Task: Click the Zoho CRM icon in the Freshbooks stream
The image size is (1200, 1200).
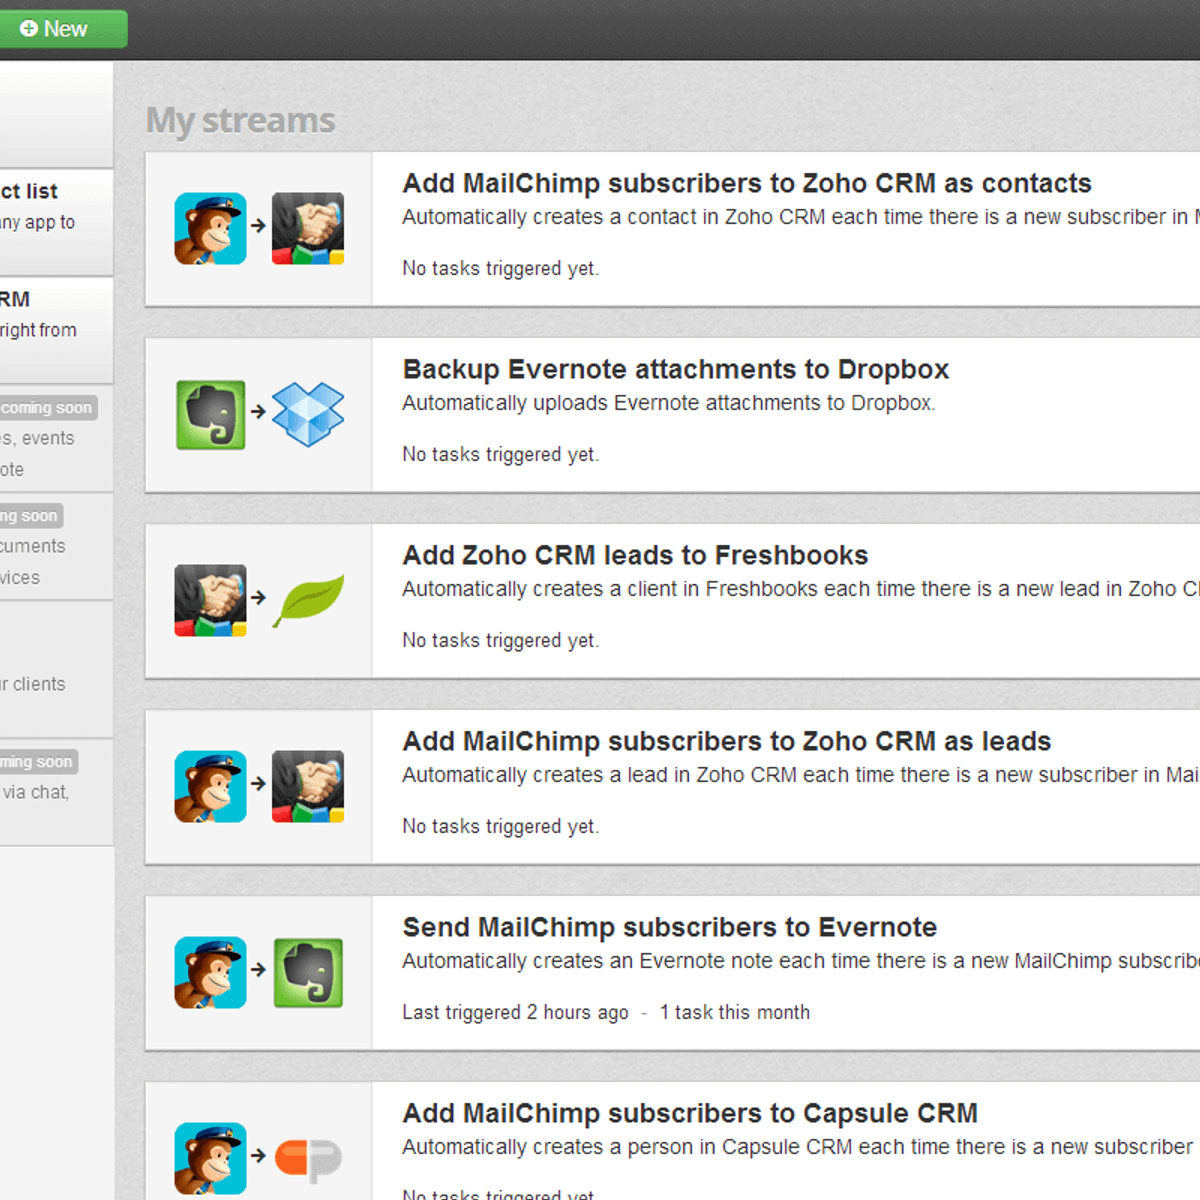Action: click(x=211, y=600)
